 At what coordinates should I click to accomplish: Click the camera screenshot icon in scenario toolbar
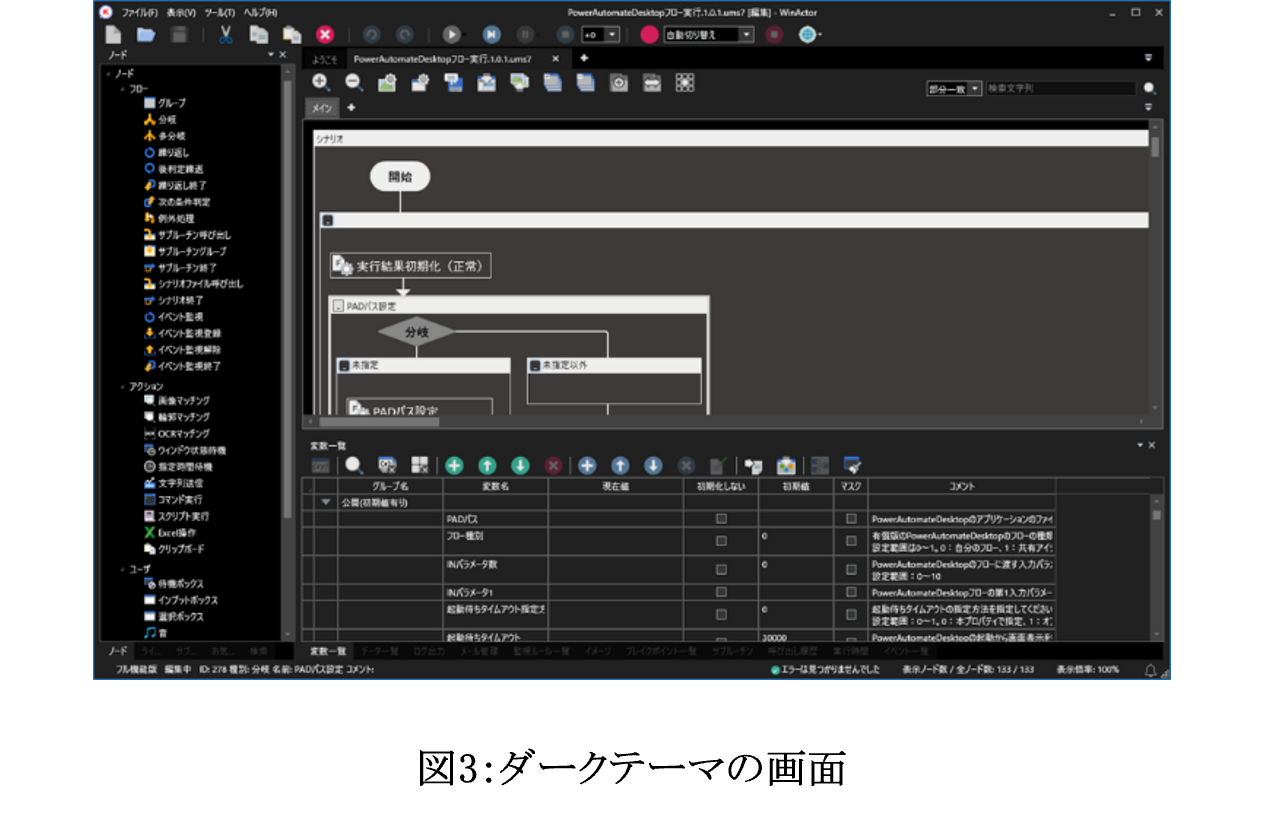pos(619,83)
